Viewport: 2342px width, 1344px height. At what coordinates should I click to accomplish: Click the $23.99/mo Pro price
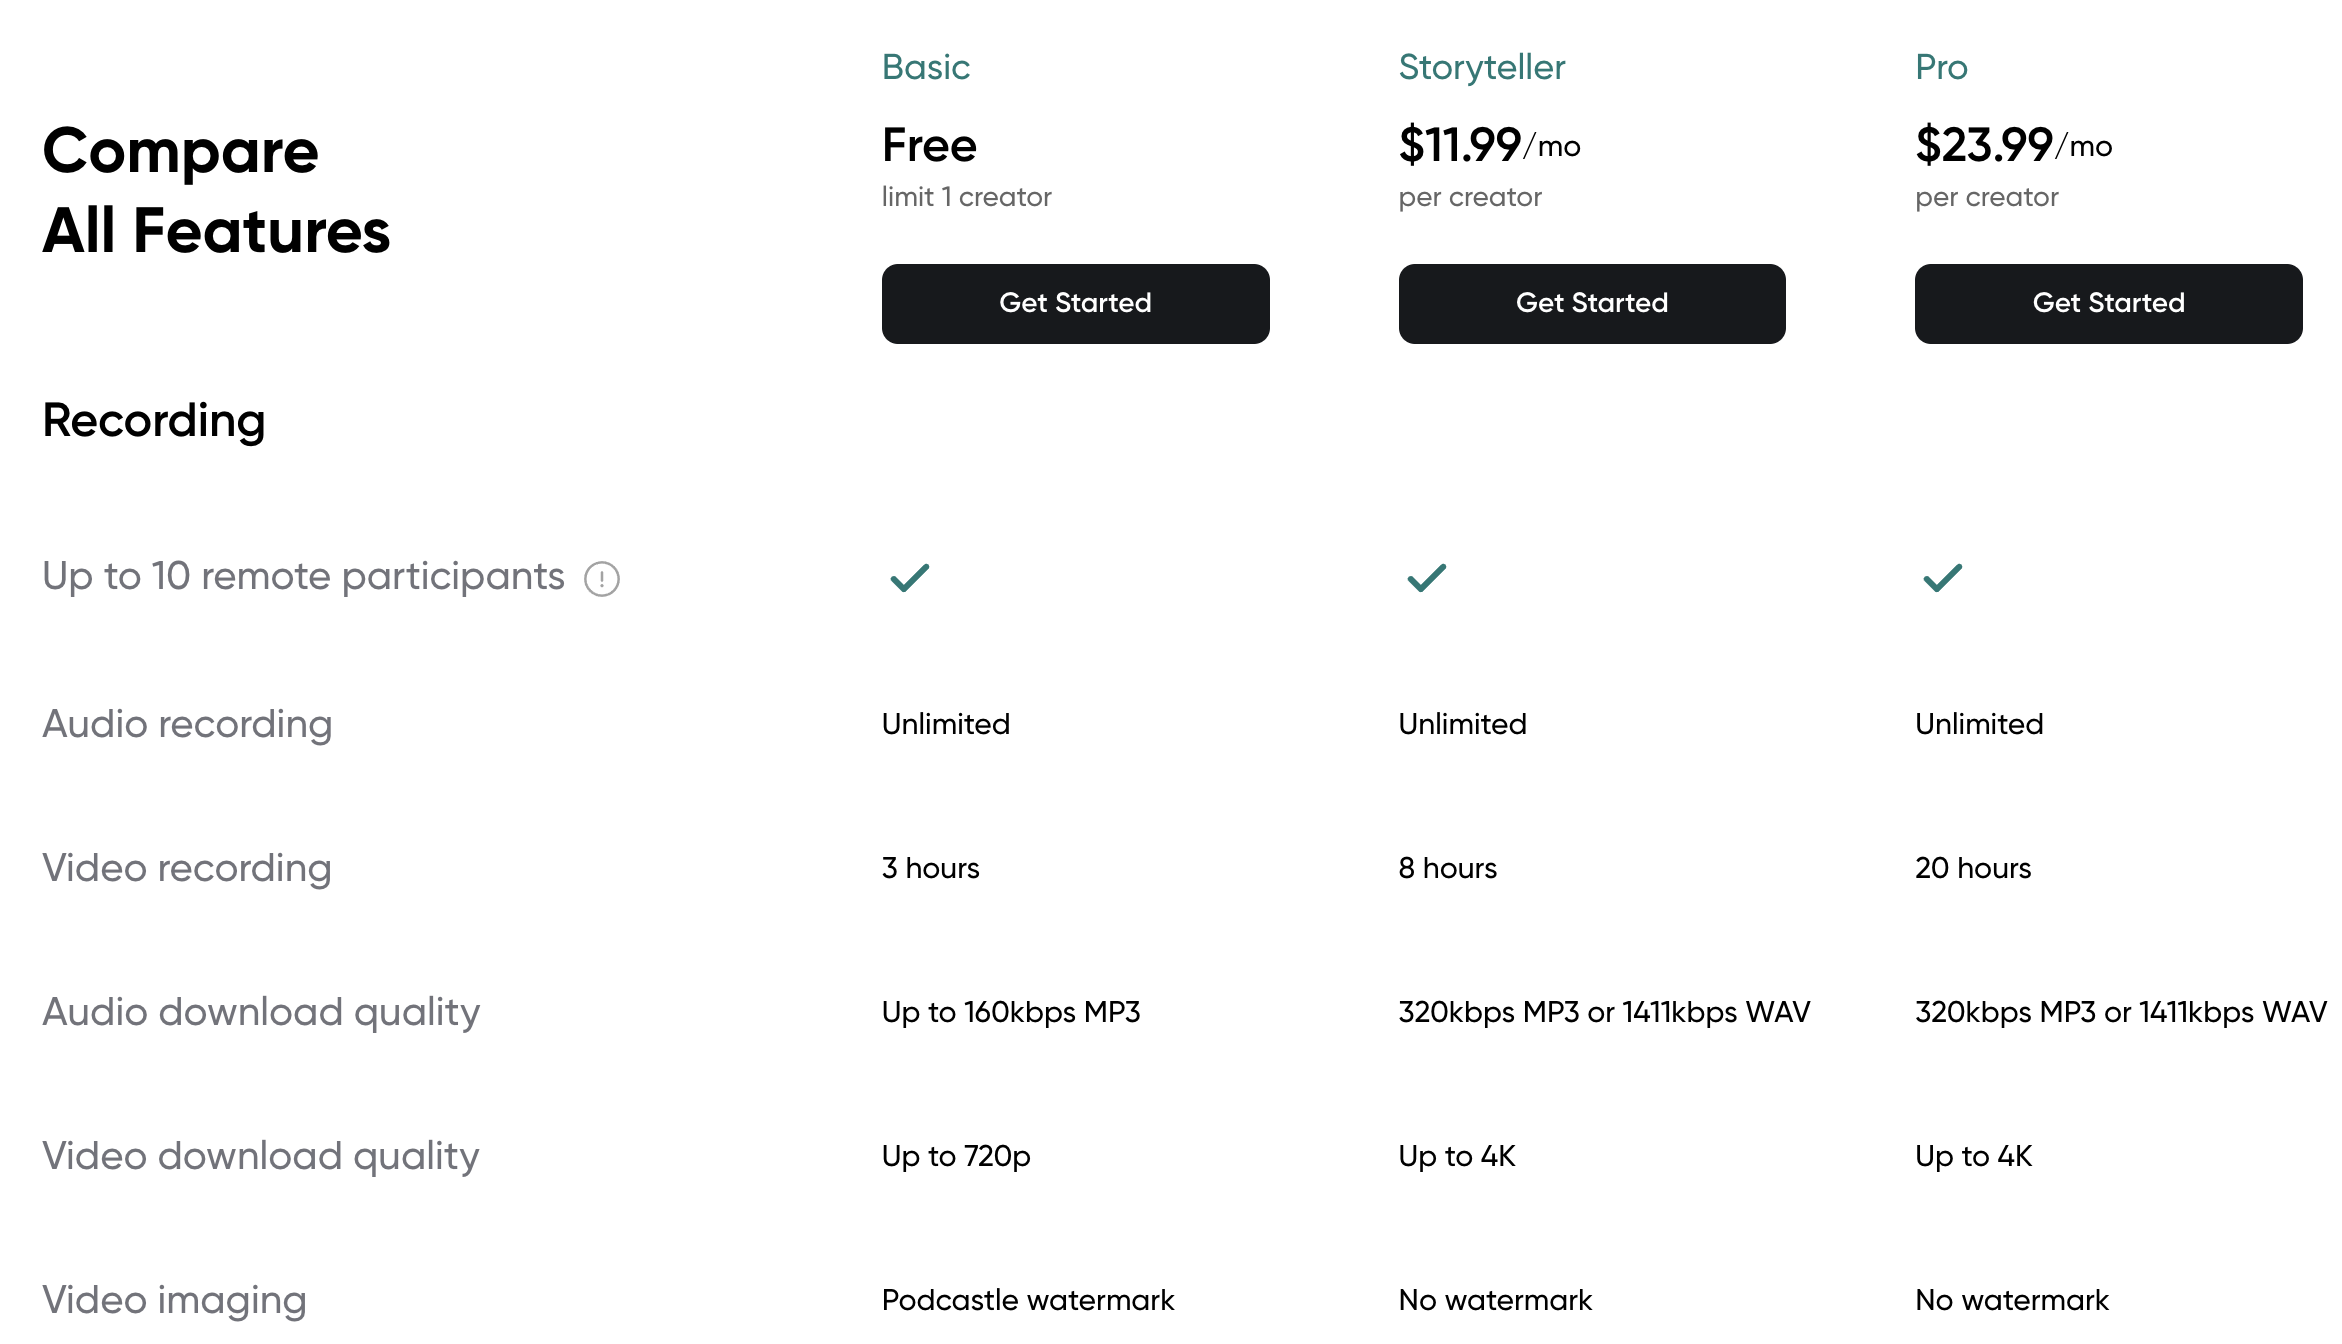coord(2014,146)
